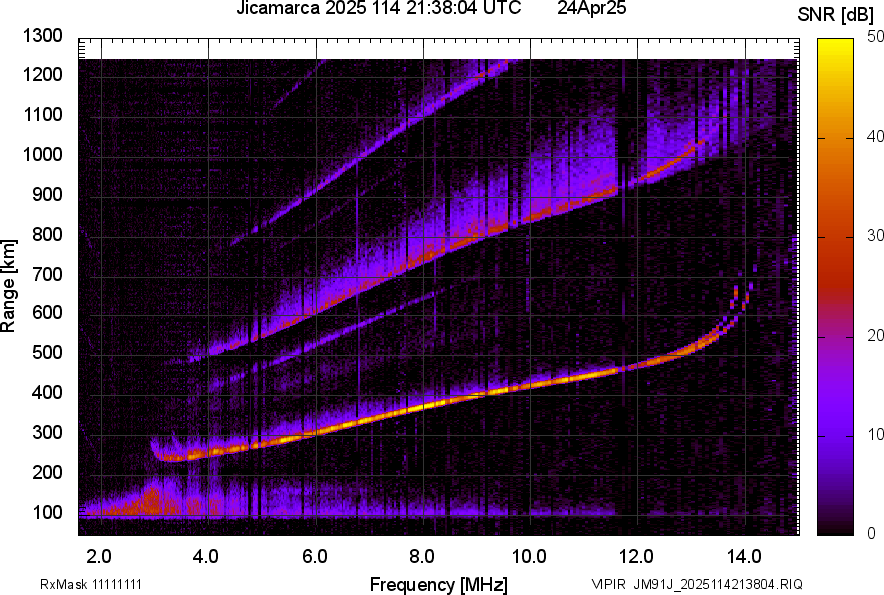
Task: Click the range axis value '1300'
Action: pyautogui.click(x=42, y=36)
